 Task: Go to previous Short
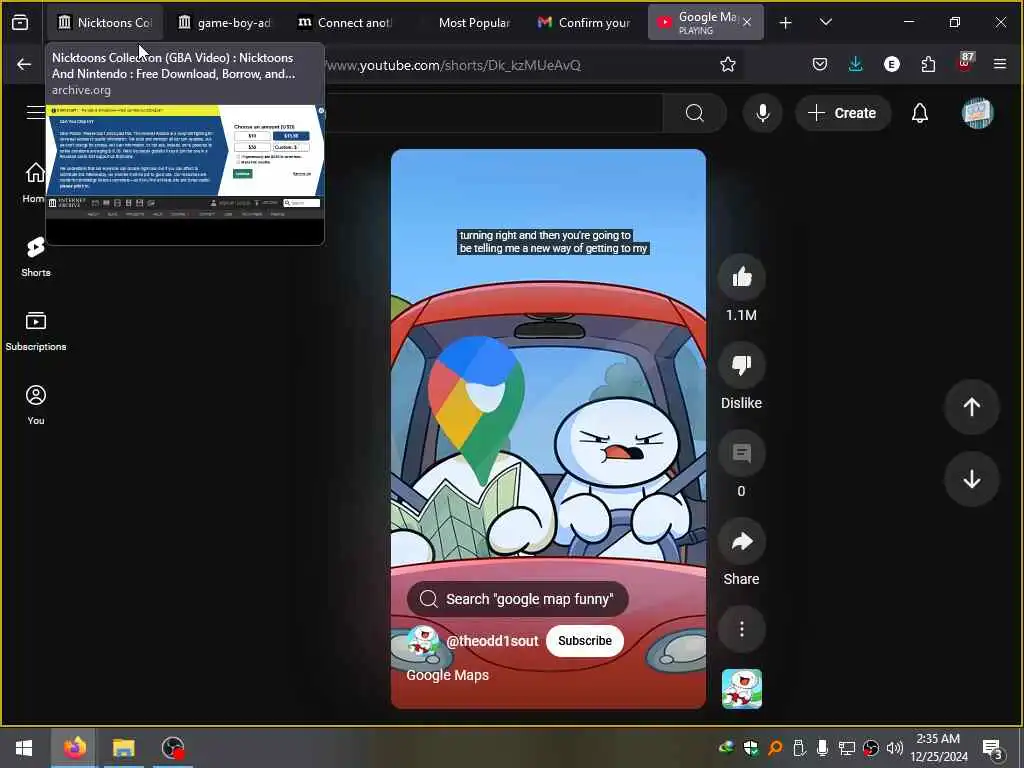click(x=972, y=407)
